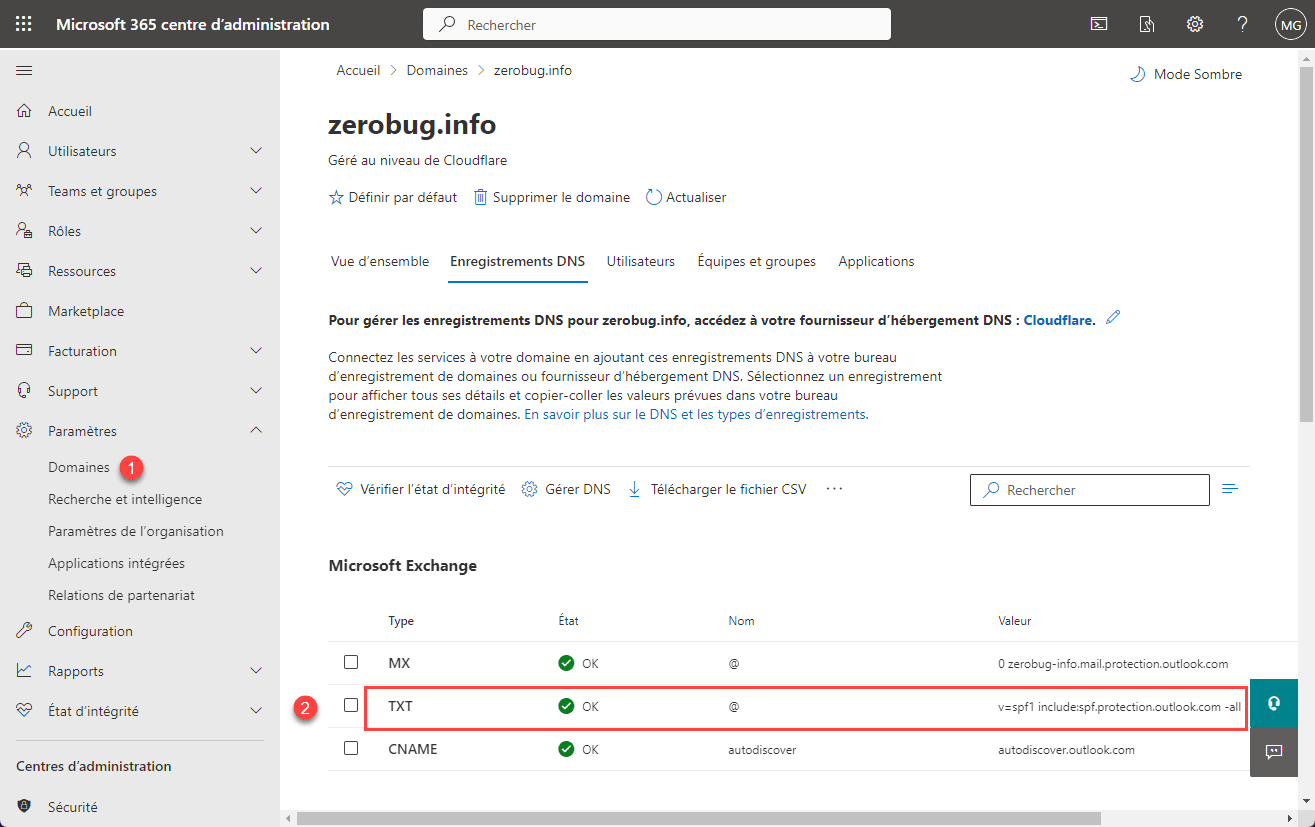The height and width of the screenshot is (827, 1315).
Task: Collapse the Paramètres chevron
Action: tap(256, 431)
